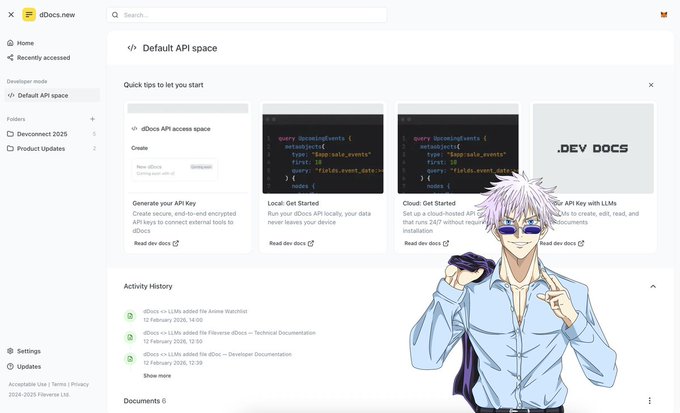This screenshot has height=413, width=680.
Task: Open the Product Updates folder
Action: (x=40, y=148)
